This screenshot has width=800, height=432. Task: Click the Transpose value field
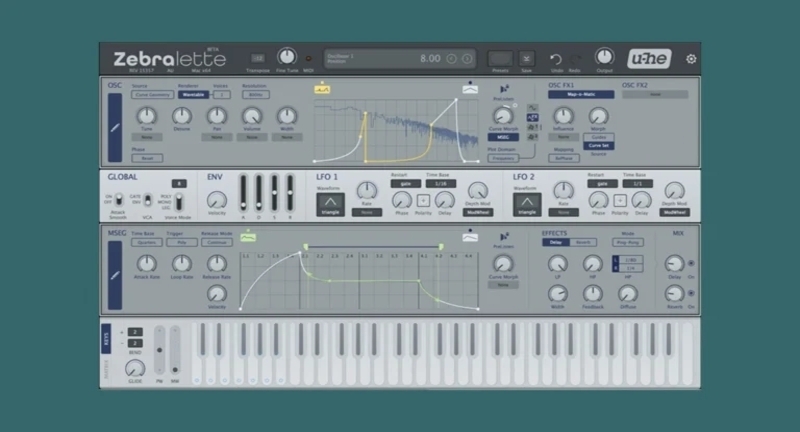coord(258,58)
